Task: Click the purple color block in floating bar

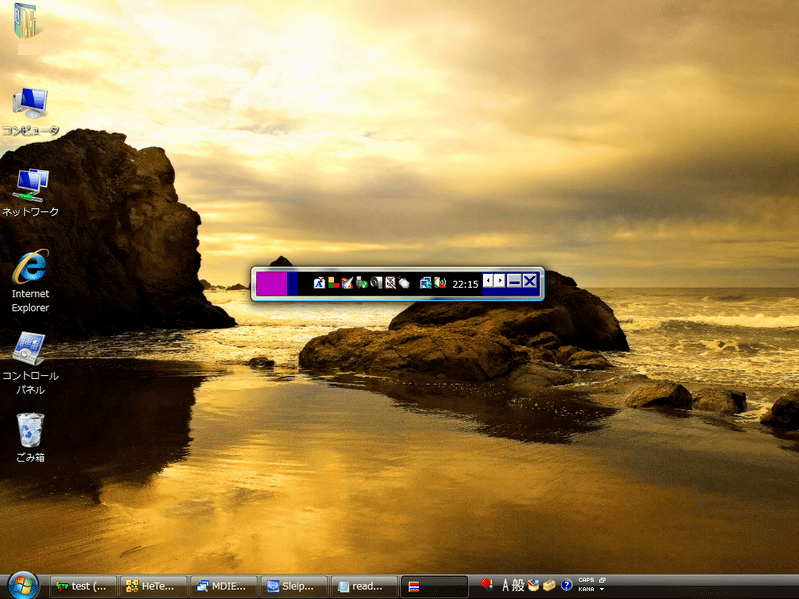Action: pyautogui.click(x=271, y=283)
